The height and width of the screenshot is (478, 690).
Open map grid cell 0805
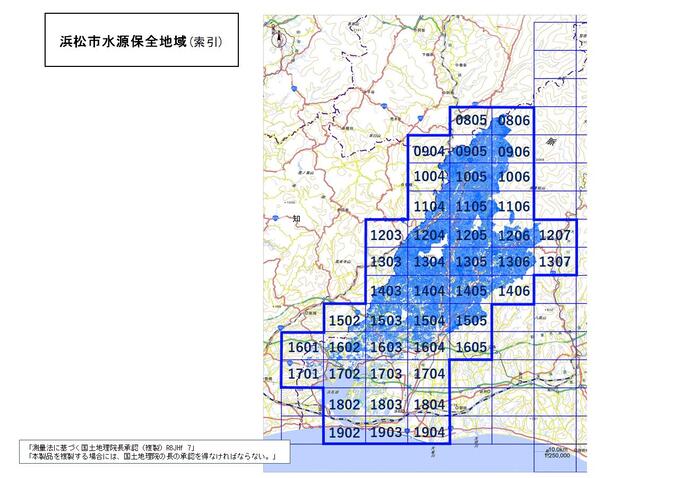tap(471, 121)
